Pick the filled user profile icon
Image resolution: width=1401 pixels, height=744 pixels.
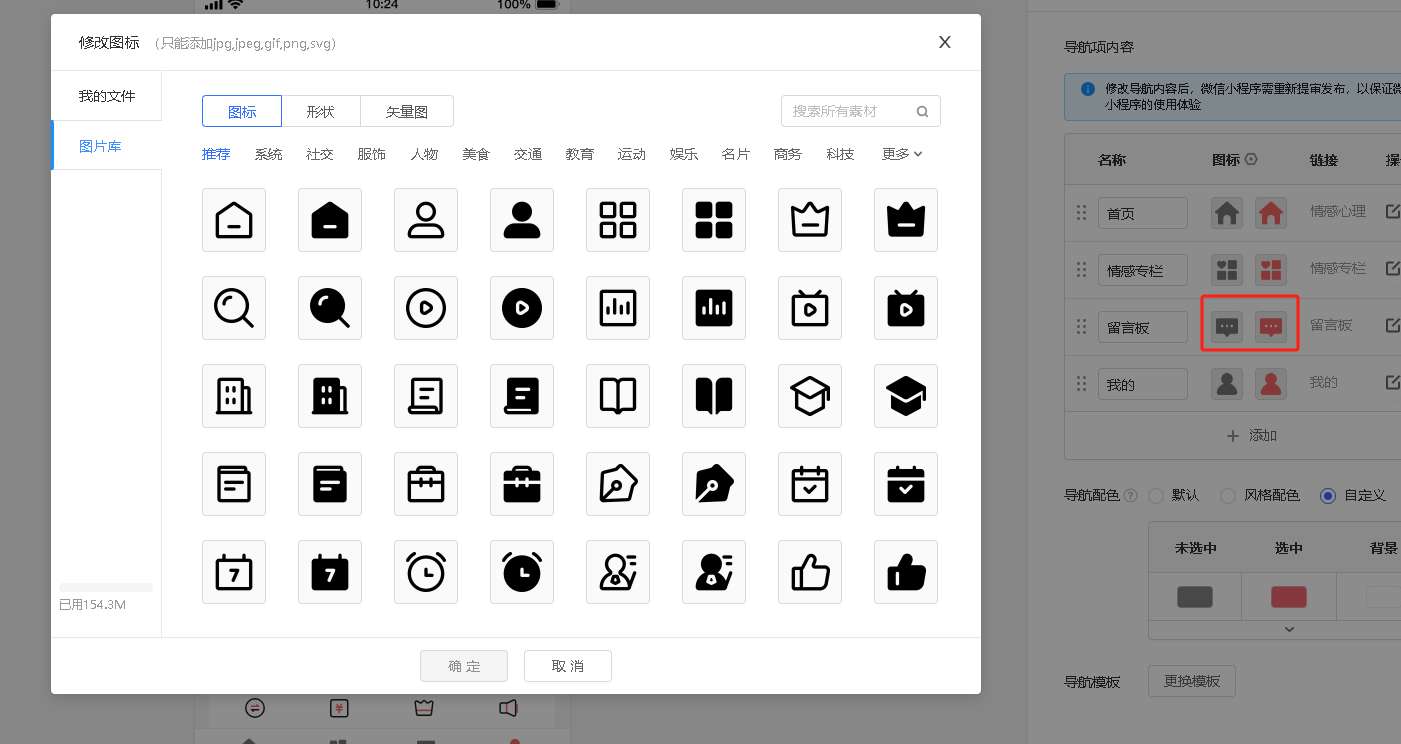pos(522,220)
